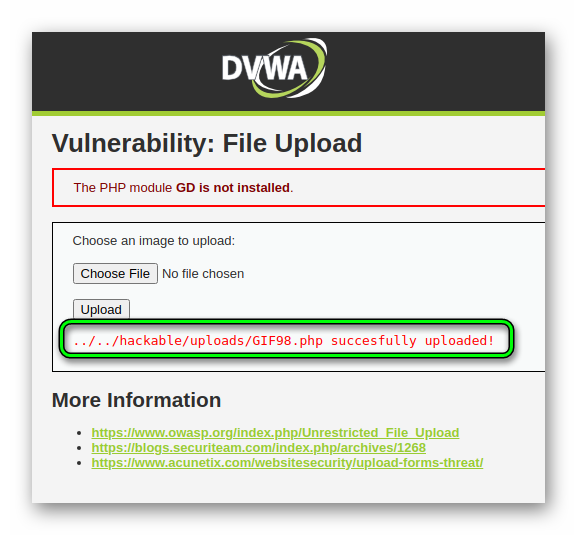
Task: Click "The PHP module" text in the red box
Action: 123,188
